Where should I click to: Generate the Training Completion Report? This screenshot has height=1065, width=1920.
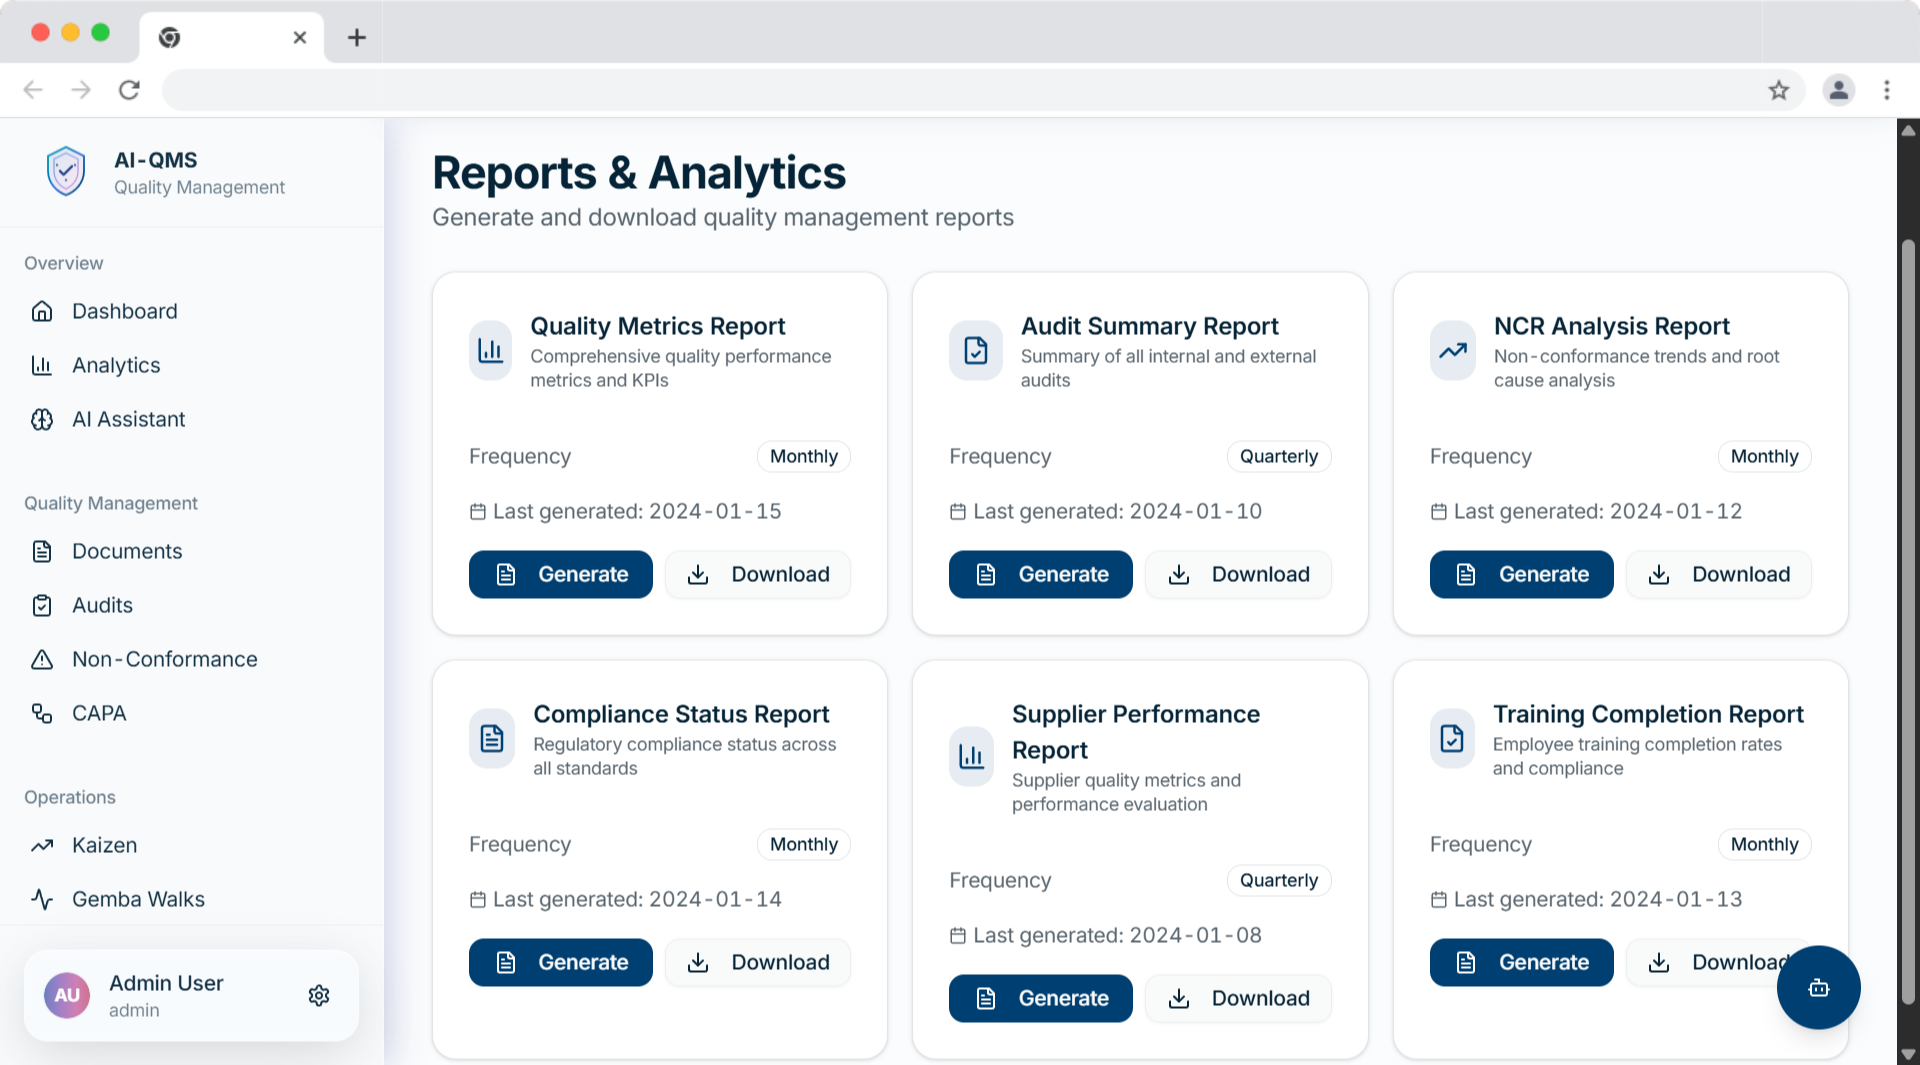click(x=1521, y=962)
